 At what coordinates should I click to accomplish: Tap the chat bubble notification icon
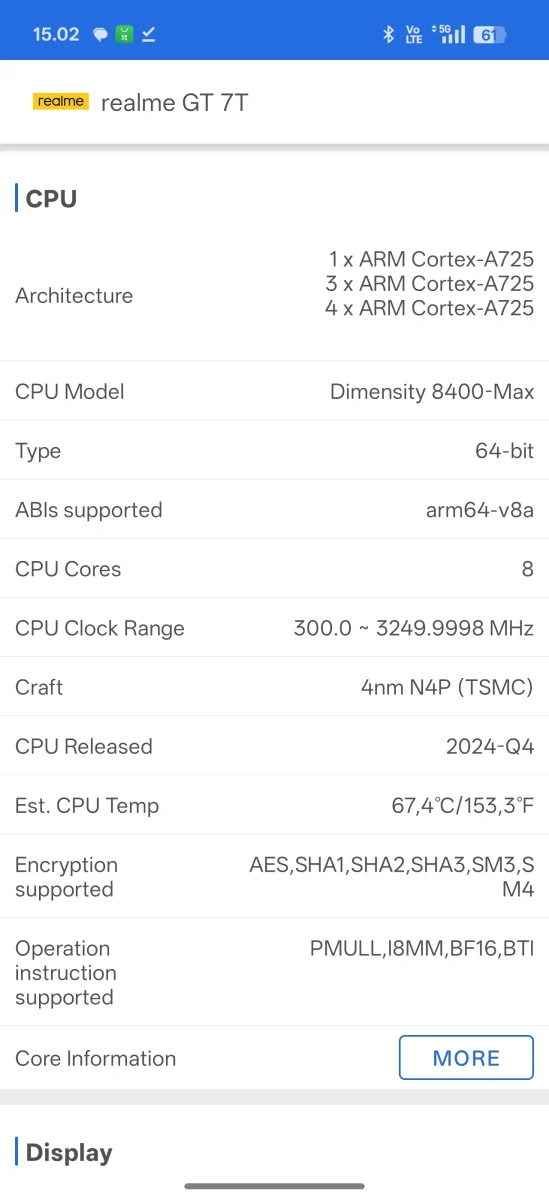100,34
